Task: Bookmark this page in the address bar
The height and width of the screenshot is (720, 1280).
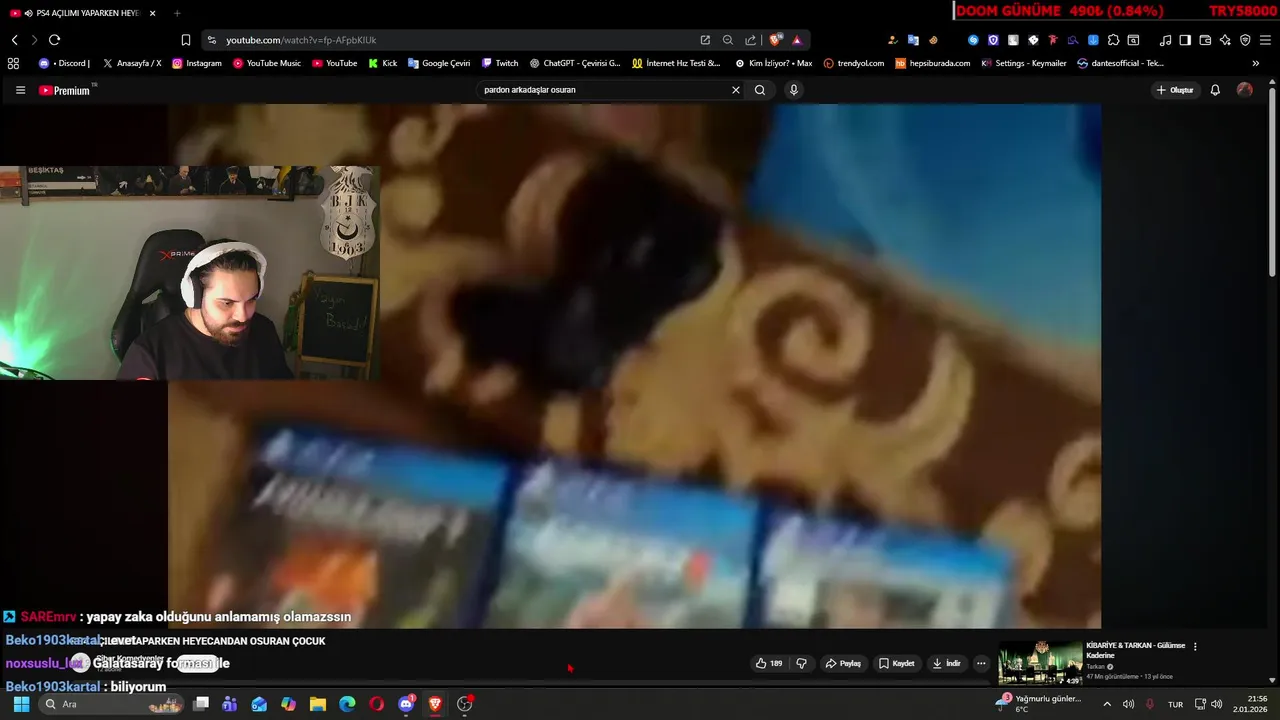Action: click(x=186, y=40)
